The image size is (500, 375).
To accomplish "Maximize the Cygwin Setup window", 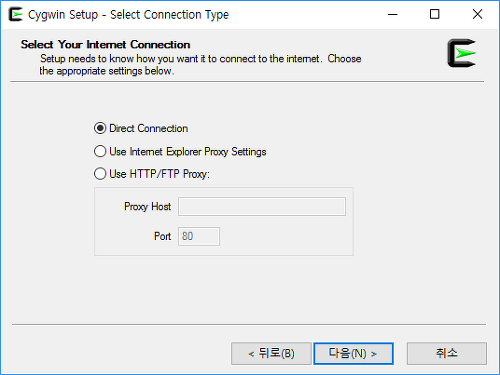I will click(434, 14).
